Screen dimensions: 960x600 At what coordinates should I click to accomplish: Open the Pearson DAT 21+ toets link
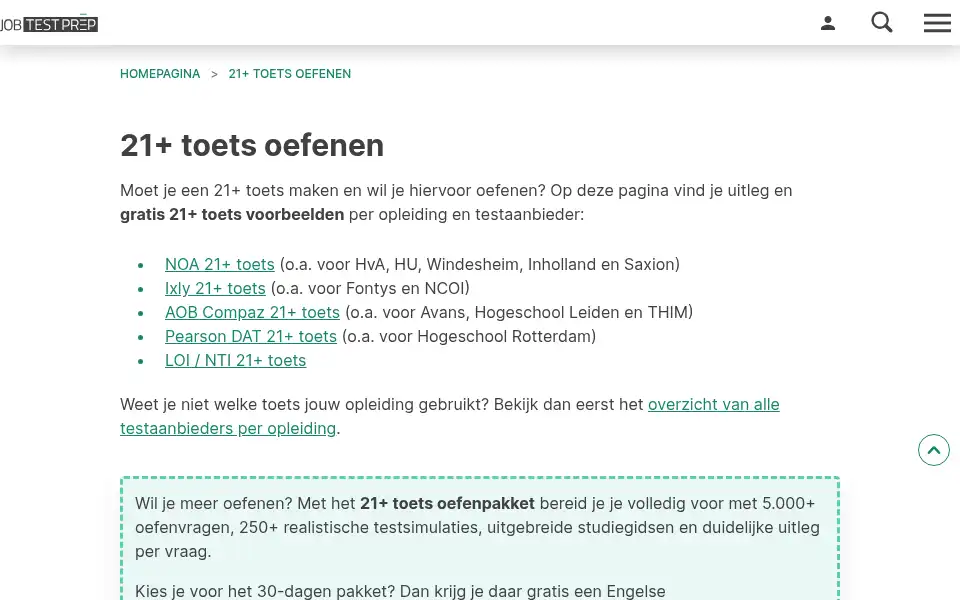[250, 336]
